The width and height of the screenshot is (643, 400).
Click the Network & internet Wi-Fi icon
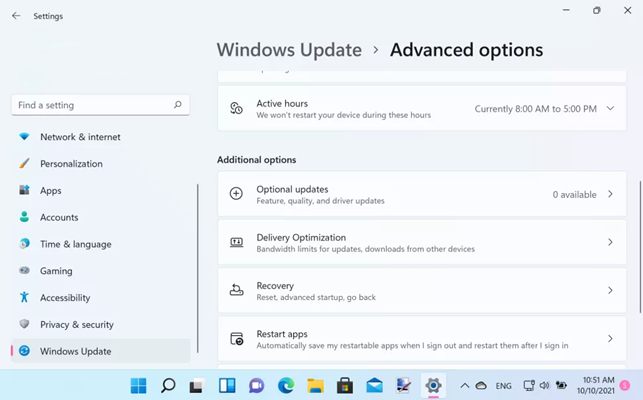[x=24, y=137]
